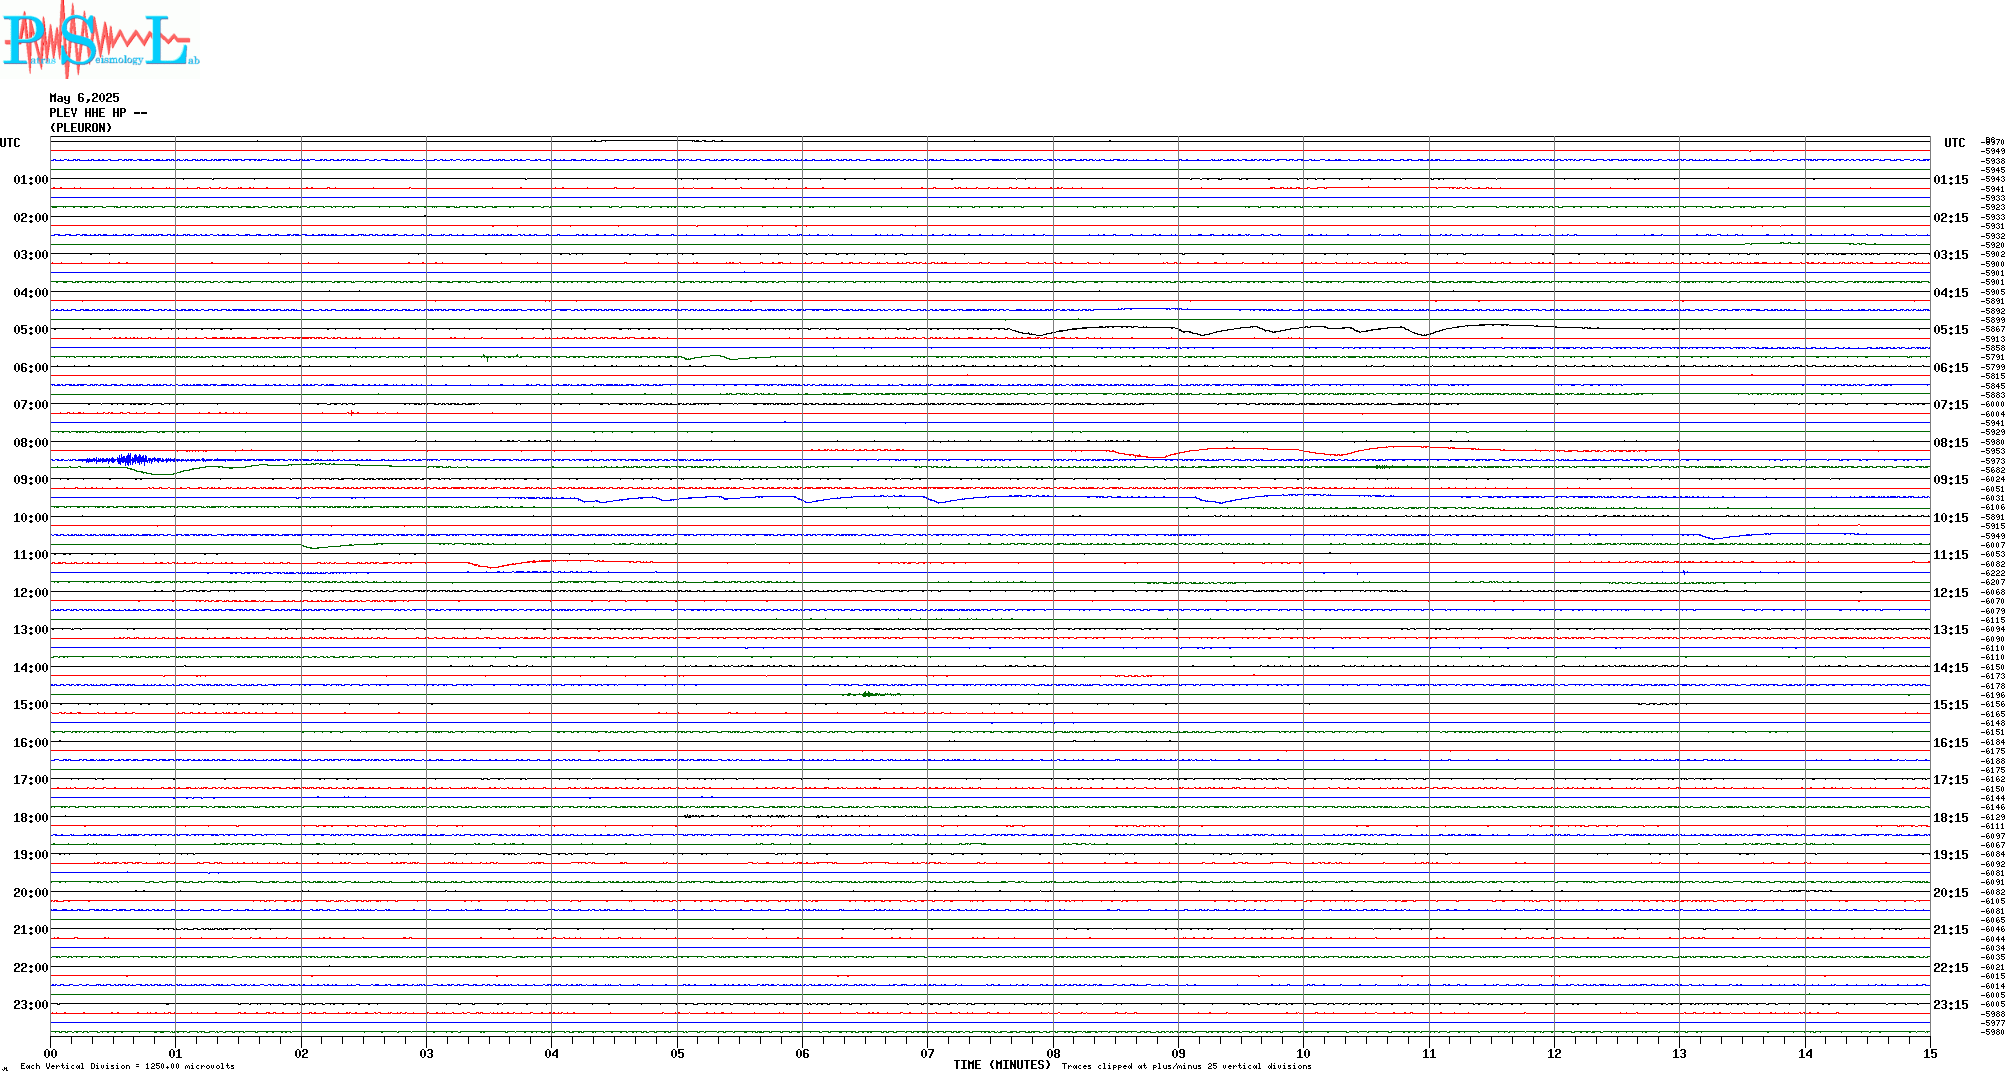Viewport: 2010px width, 1080px height.
Task: Click the 07:00 hour label
Action: click(31, 405)
